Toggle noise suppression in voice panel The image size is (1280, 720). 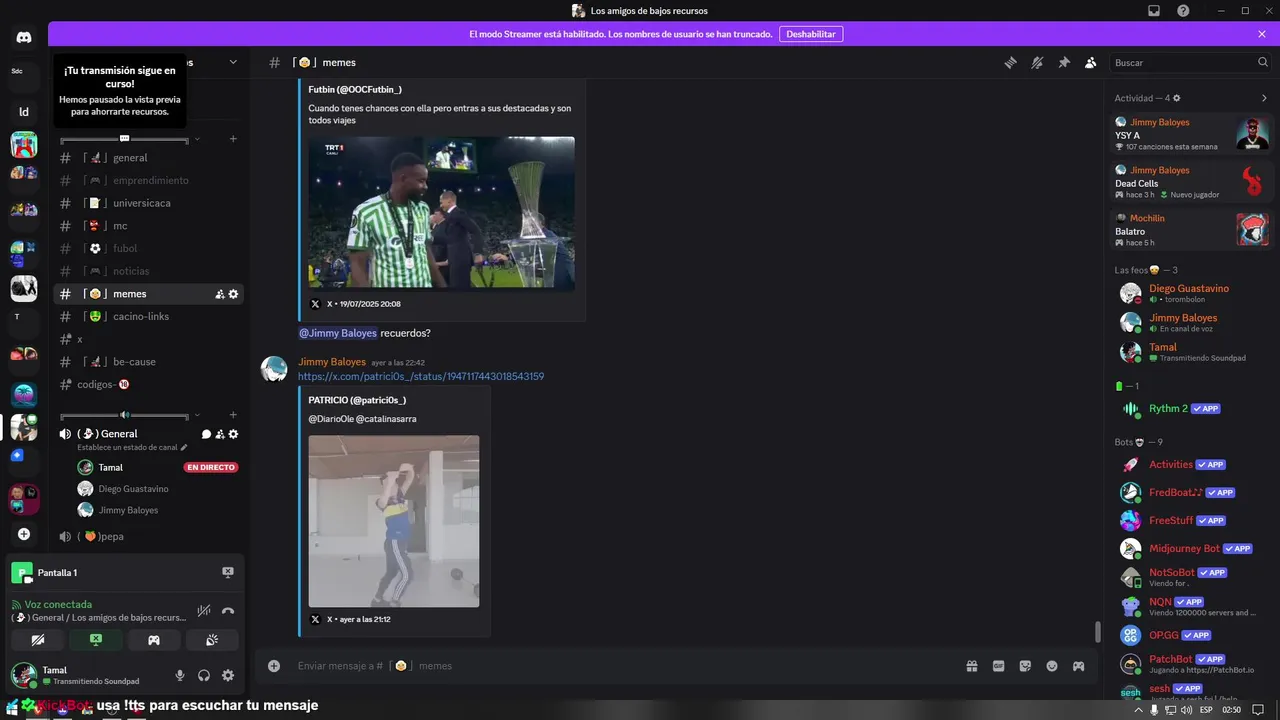(204, 611)
